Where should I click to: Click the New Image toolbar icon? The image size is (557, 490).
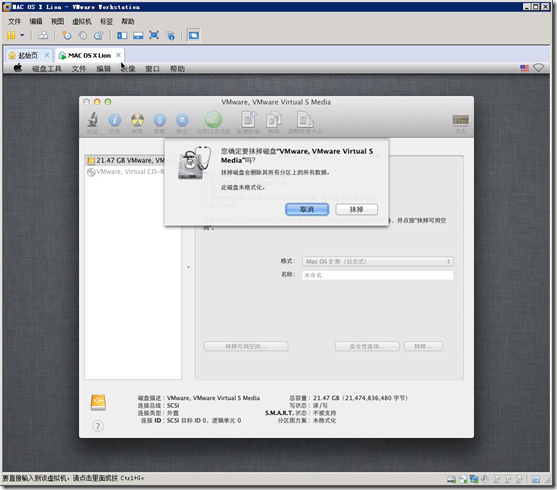[x=249, y=119]
